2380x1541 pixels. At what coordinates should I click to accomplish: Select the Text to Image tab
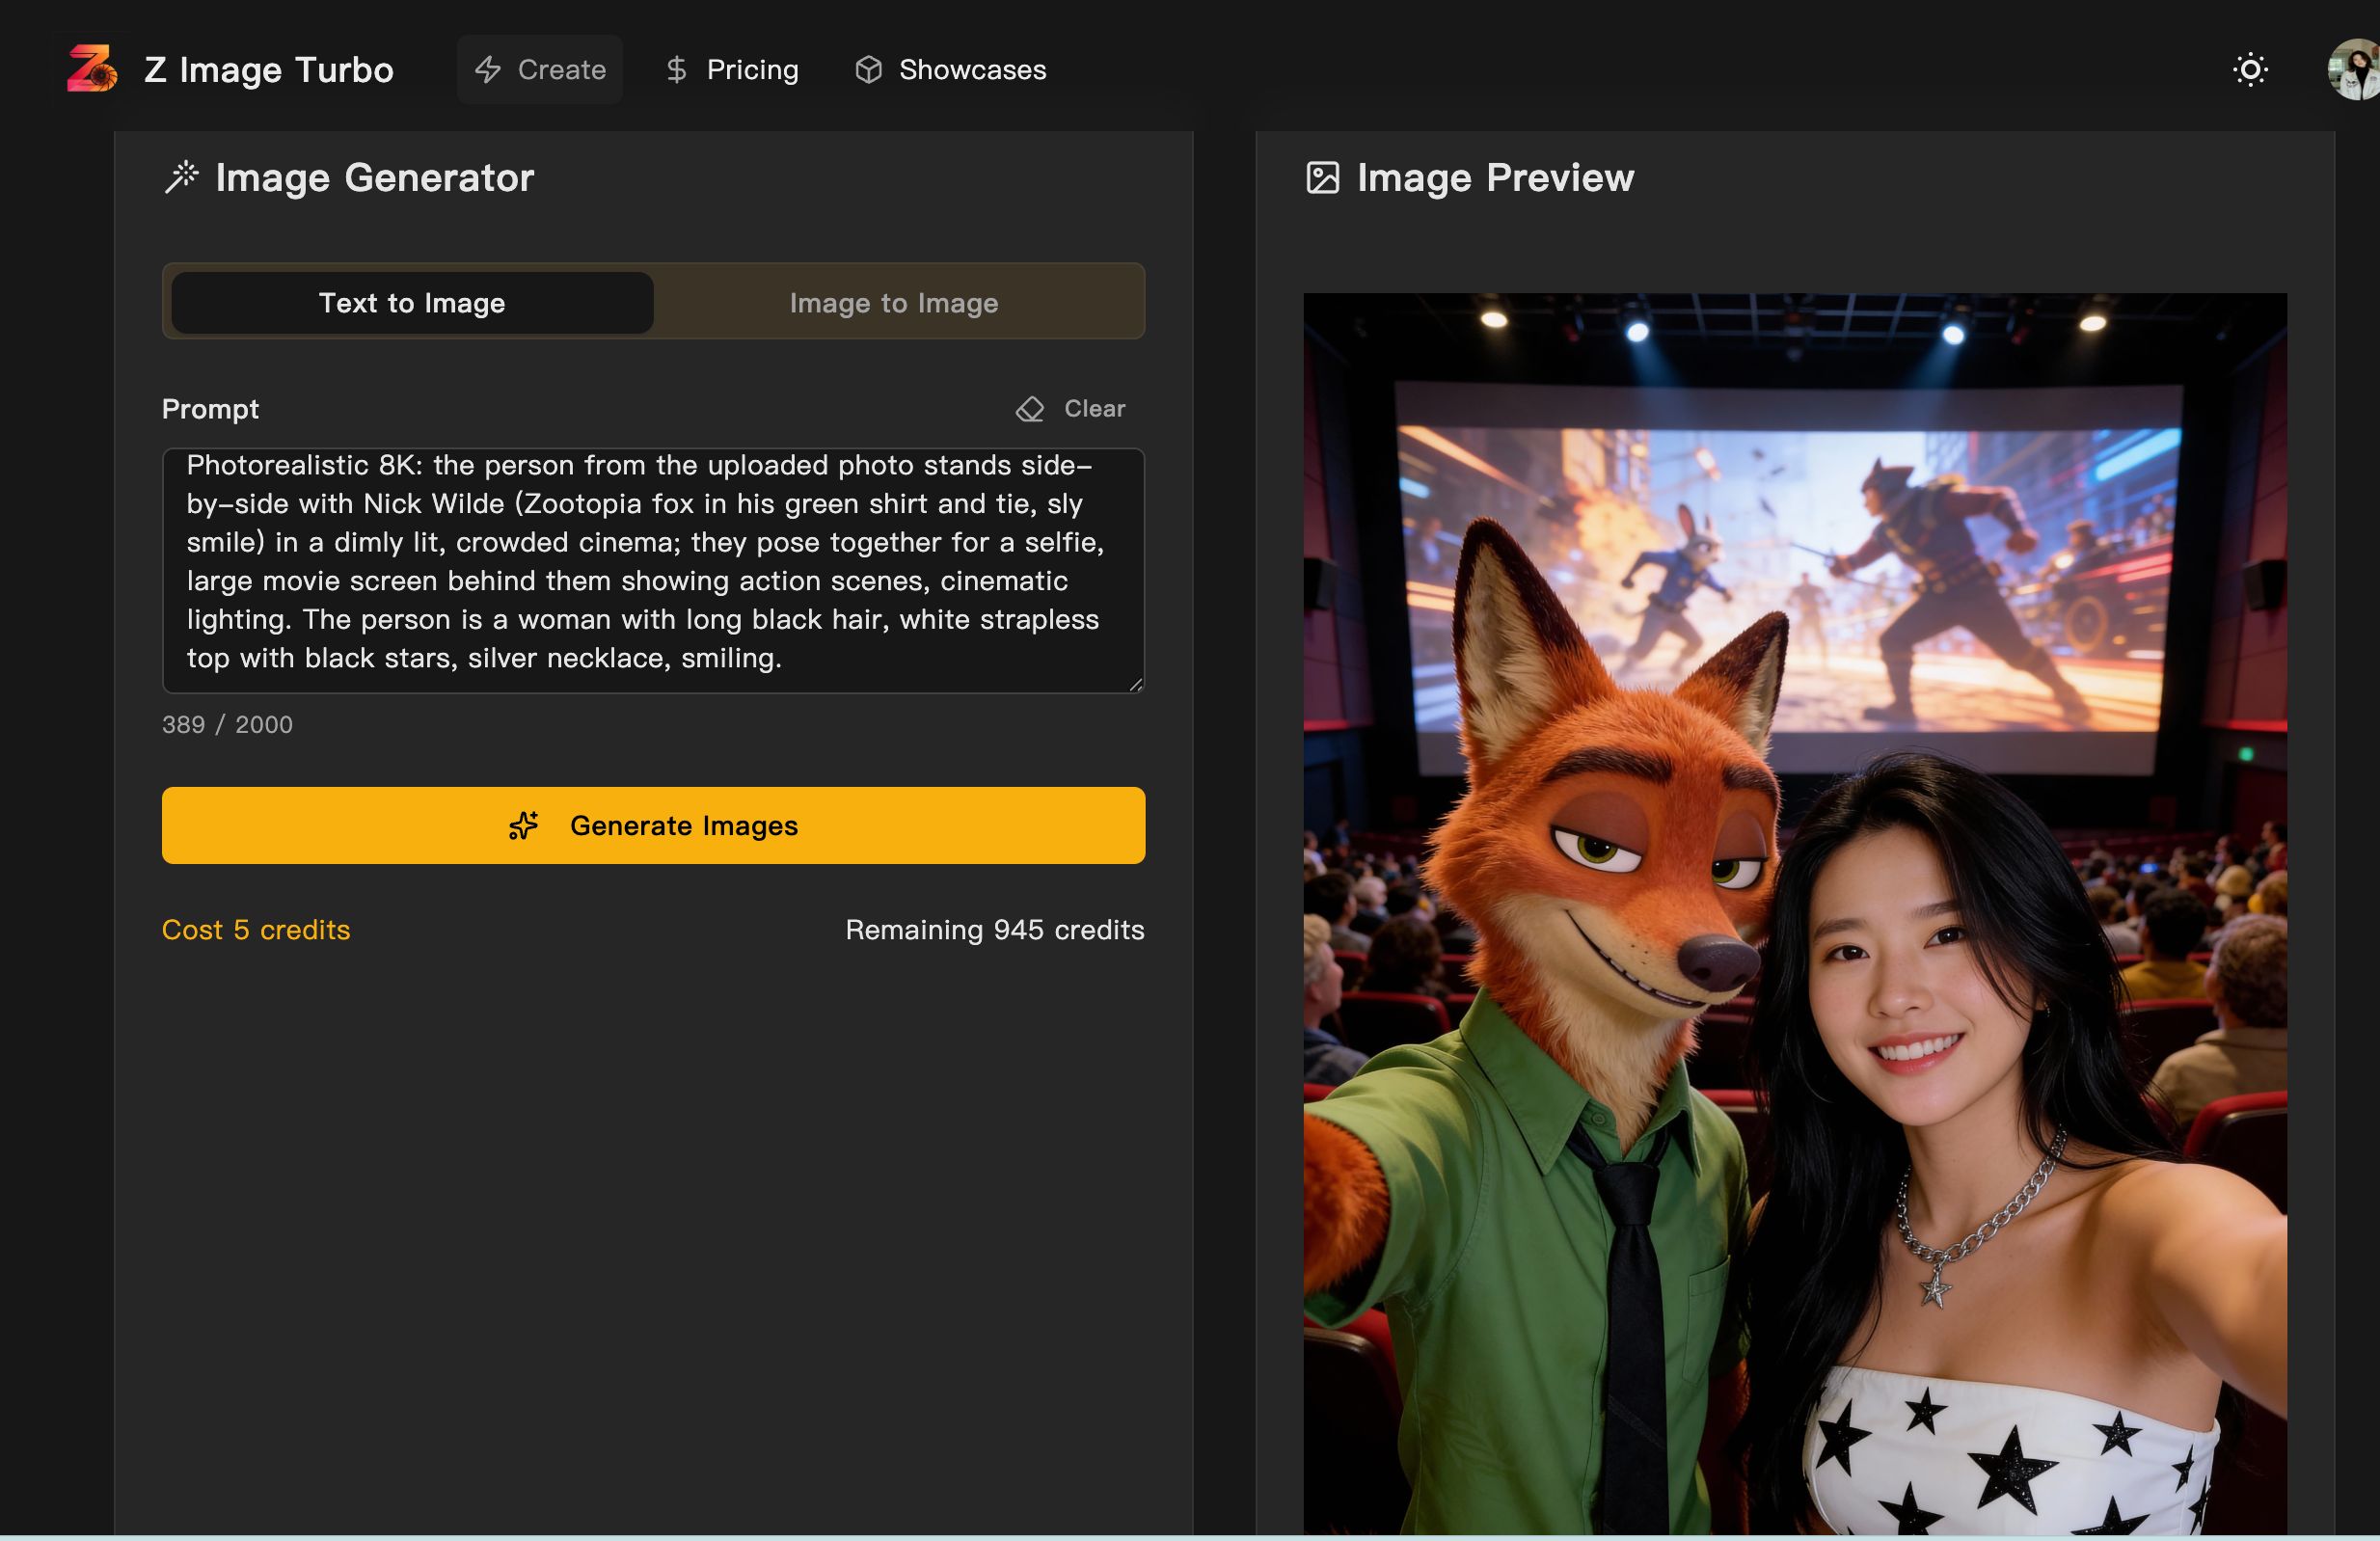(x=412, y=303)
